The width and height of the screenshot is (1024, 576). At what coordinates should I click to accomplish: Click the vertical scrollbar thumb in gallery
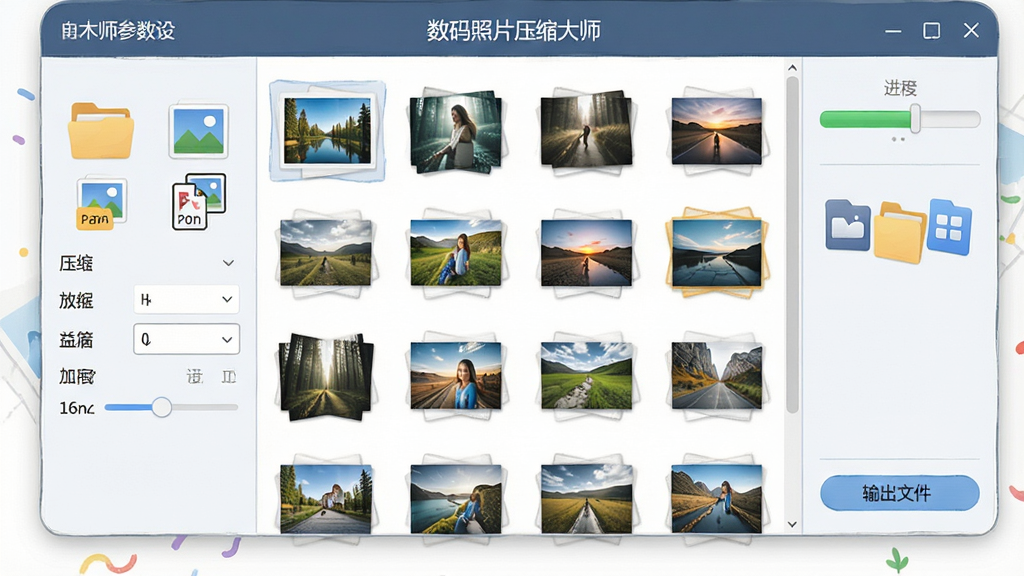point(792,245)
